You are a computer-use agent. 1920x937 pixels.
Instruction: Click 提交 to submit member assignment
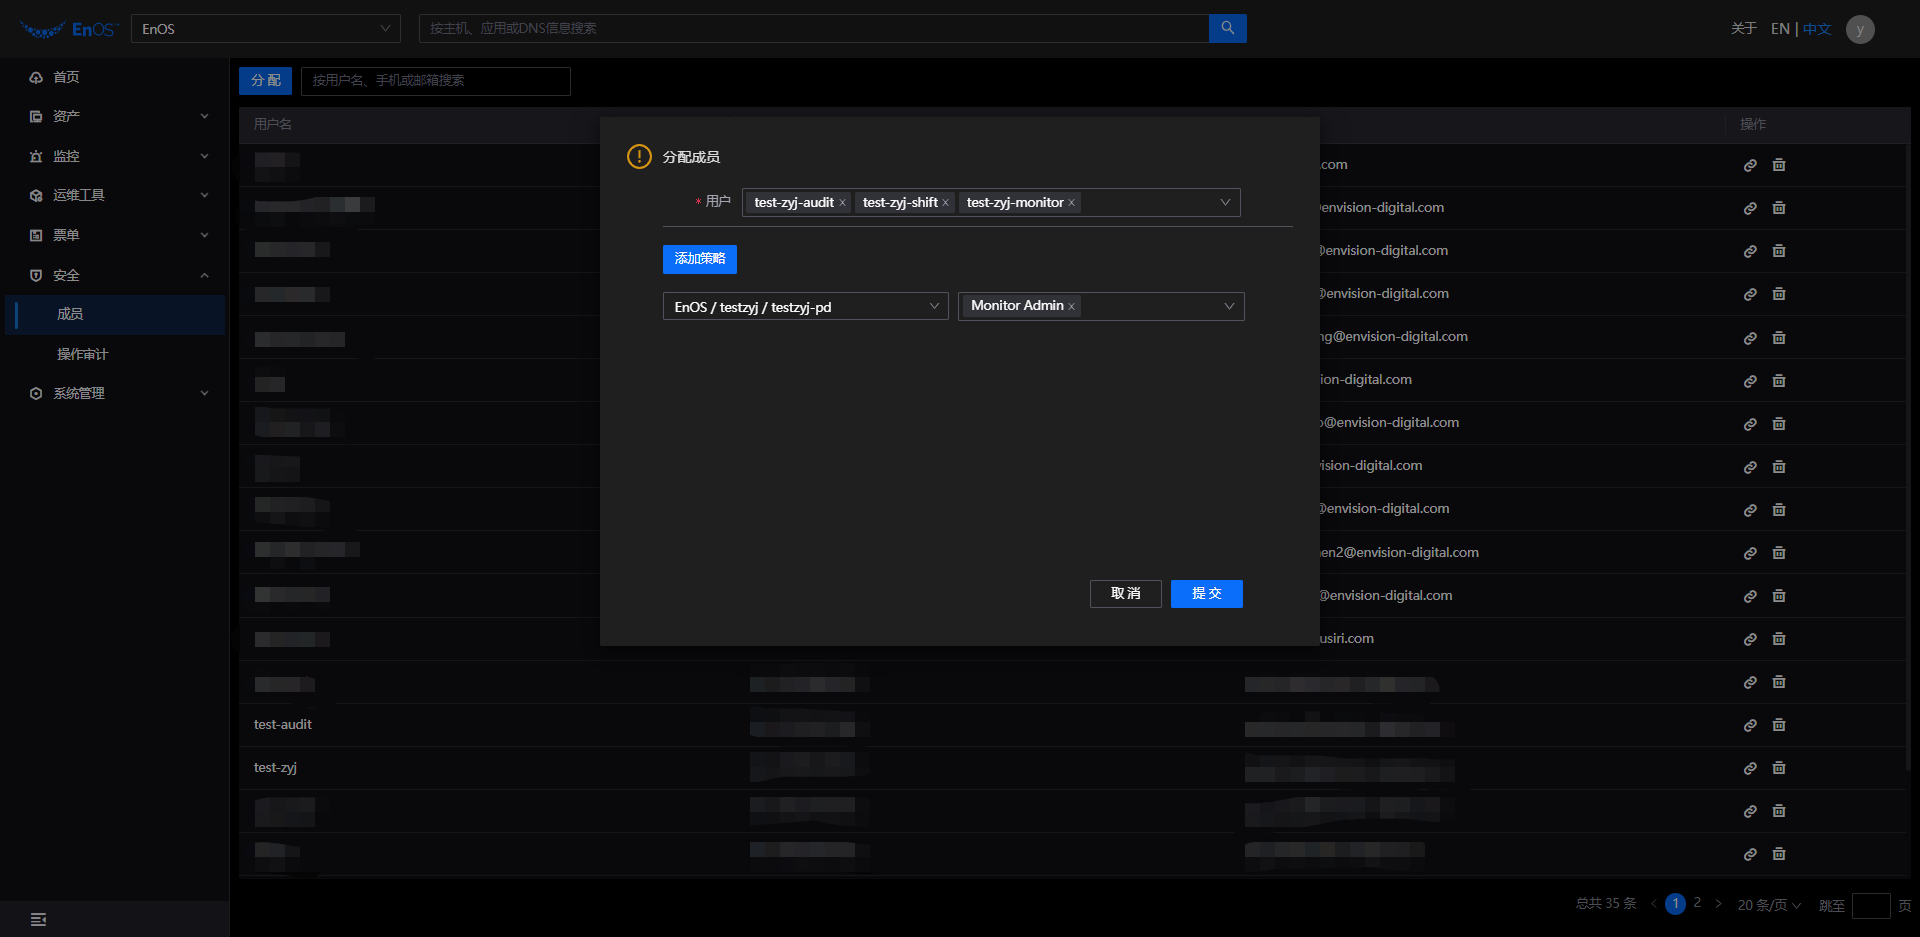(1207, 594)
